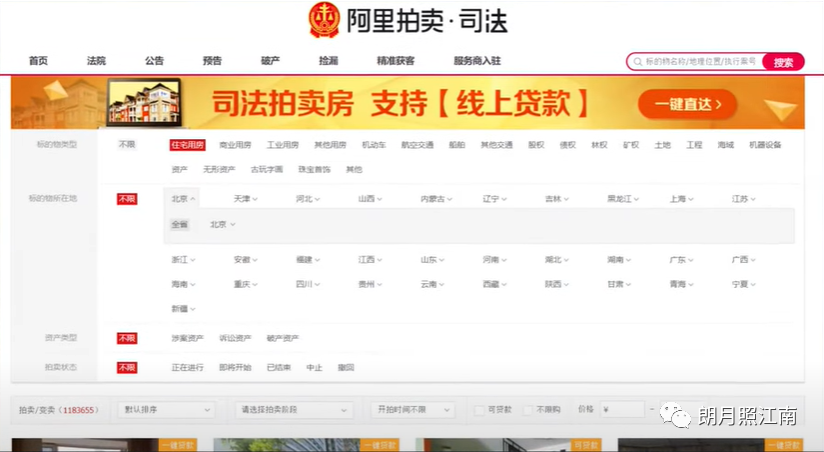
Task: Open the 首页 navigation item
Action: click(38, 61)
